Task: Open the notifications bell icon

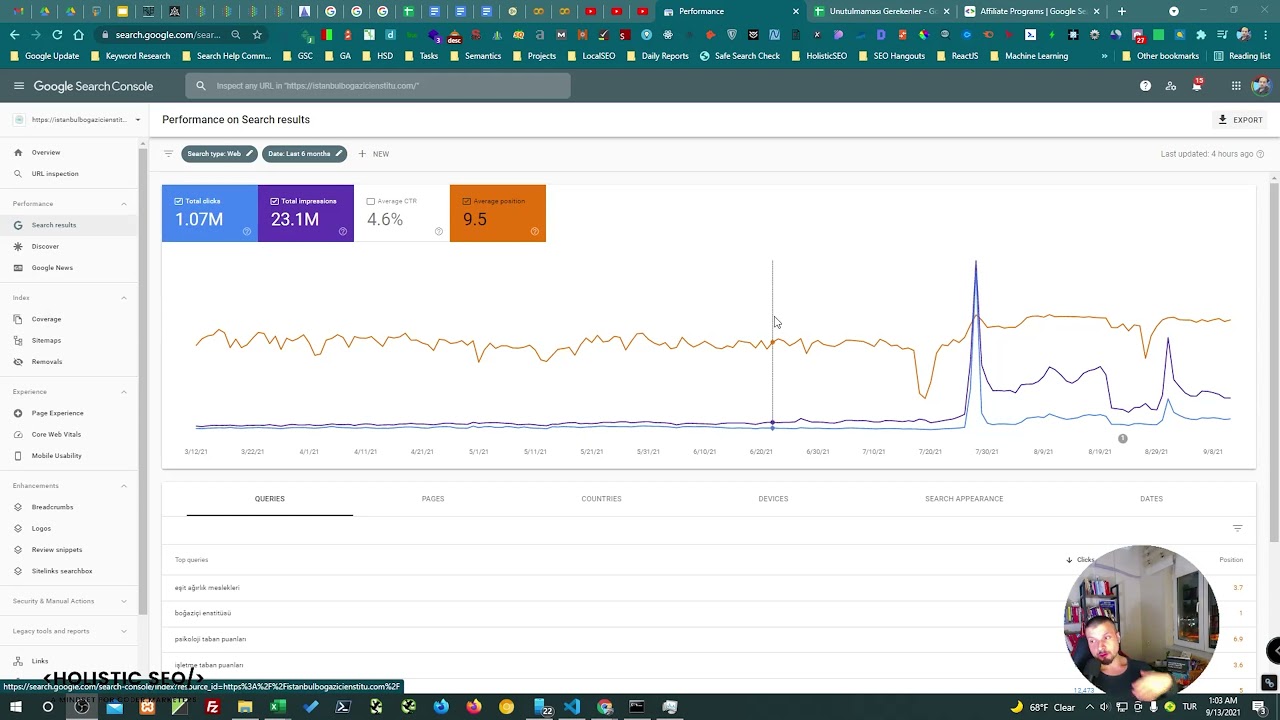Action: point(1196,86)
